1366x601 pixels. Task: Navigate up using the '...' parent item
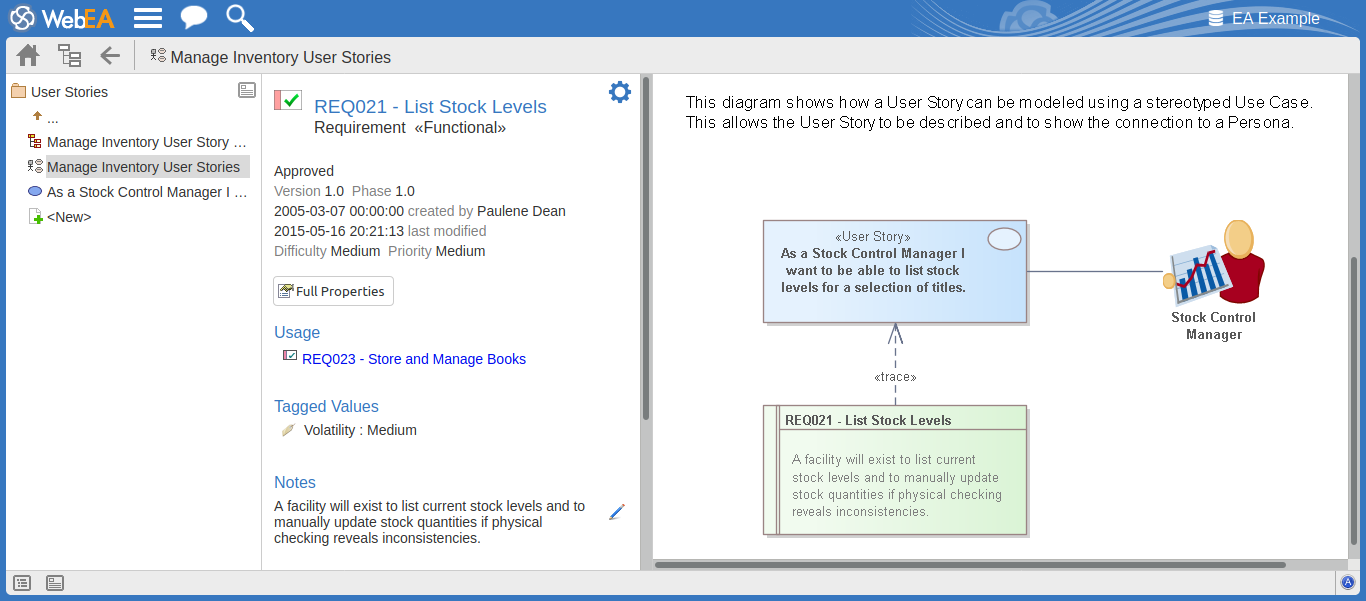click(52, 117)
